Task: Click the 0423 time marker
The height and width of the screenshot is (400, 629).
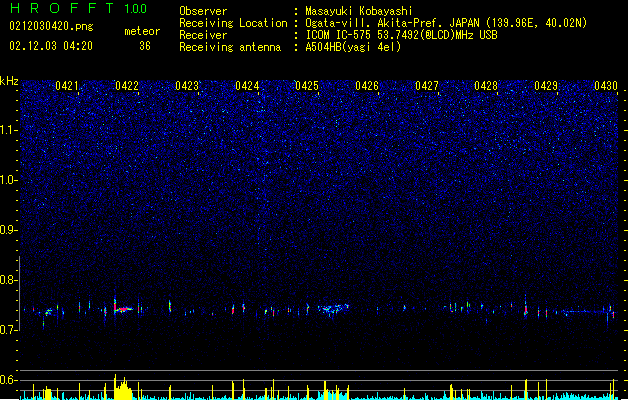Action: click(187, 86)
